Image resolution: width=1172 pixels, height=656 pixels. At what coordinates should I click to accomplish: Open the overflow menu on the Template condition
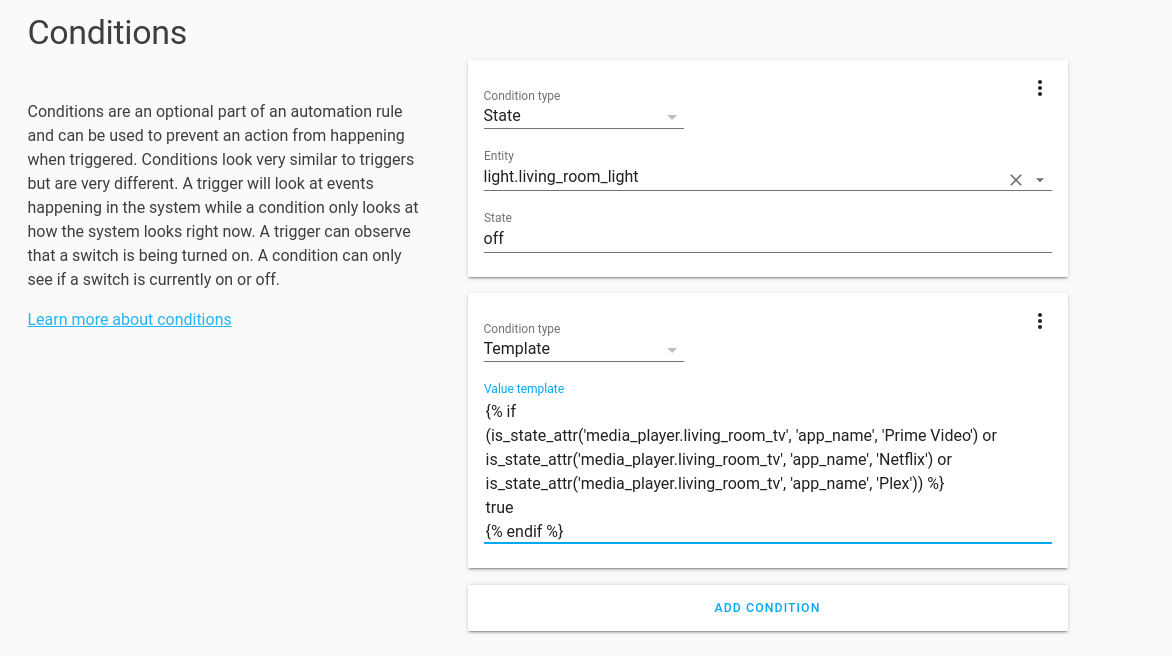(1039, 321)
